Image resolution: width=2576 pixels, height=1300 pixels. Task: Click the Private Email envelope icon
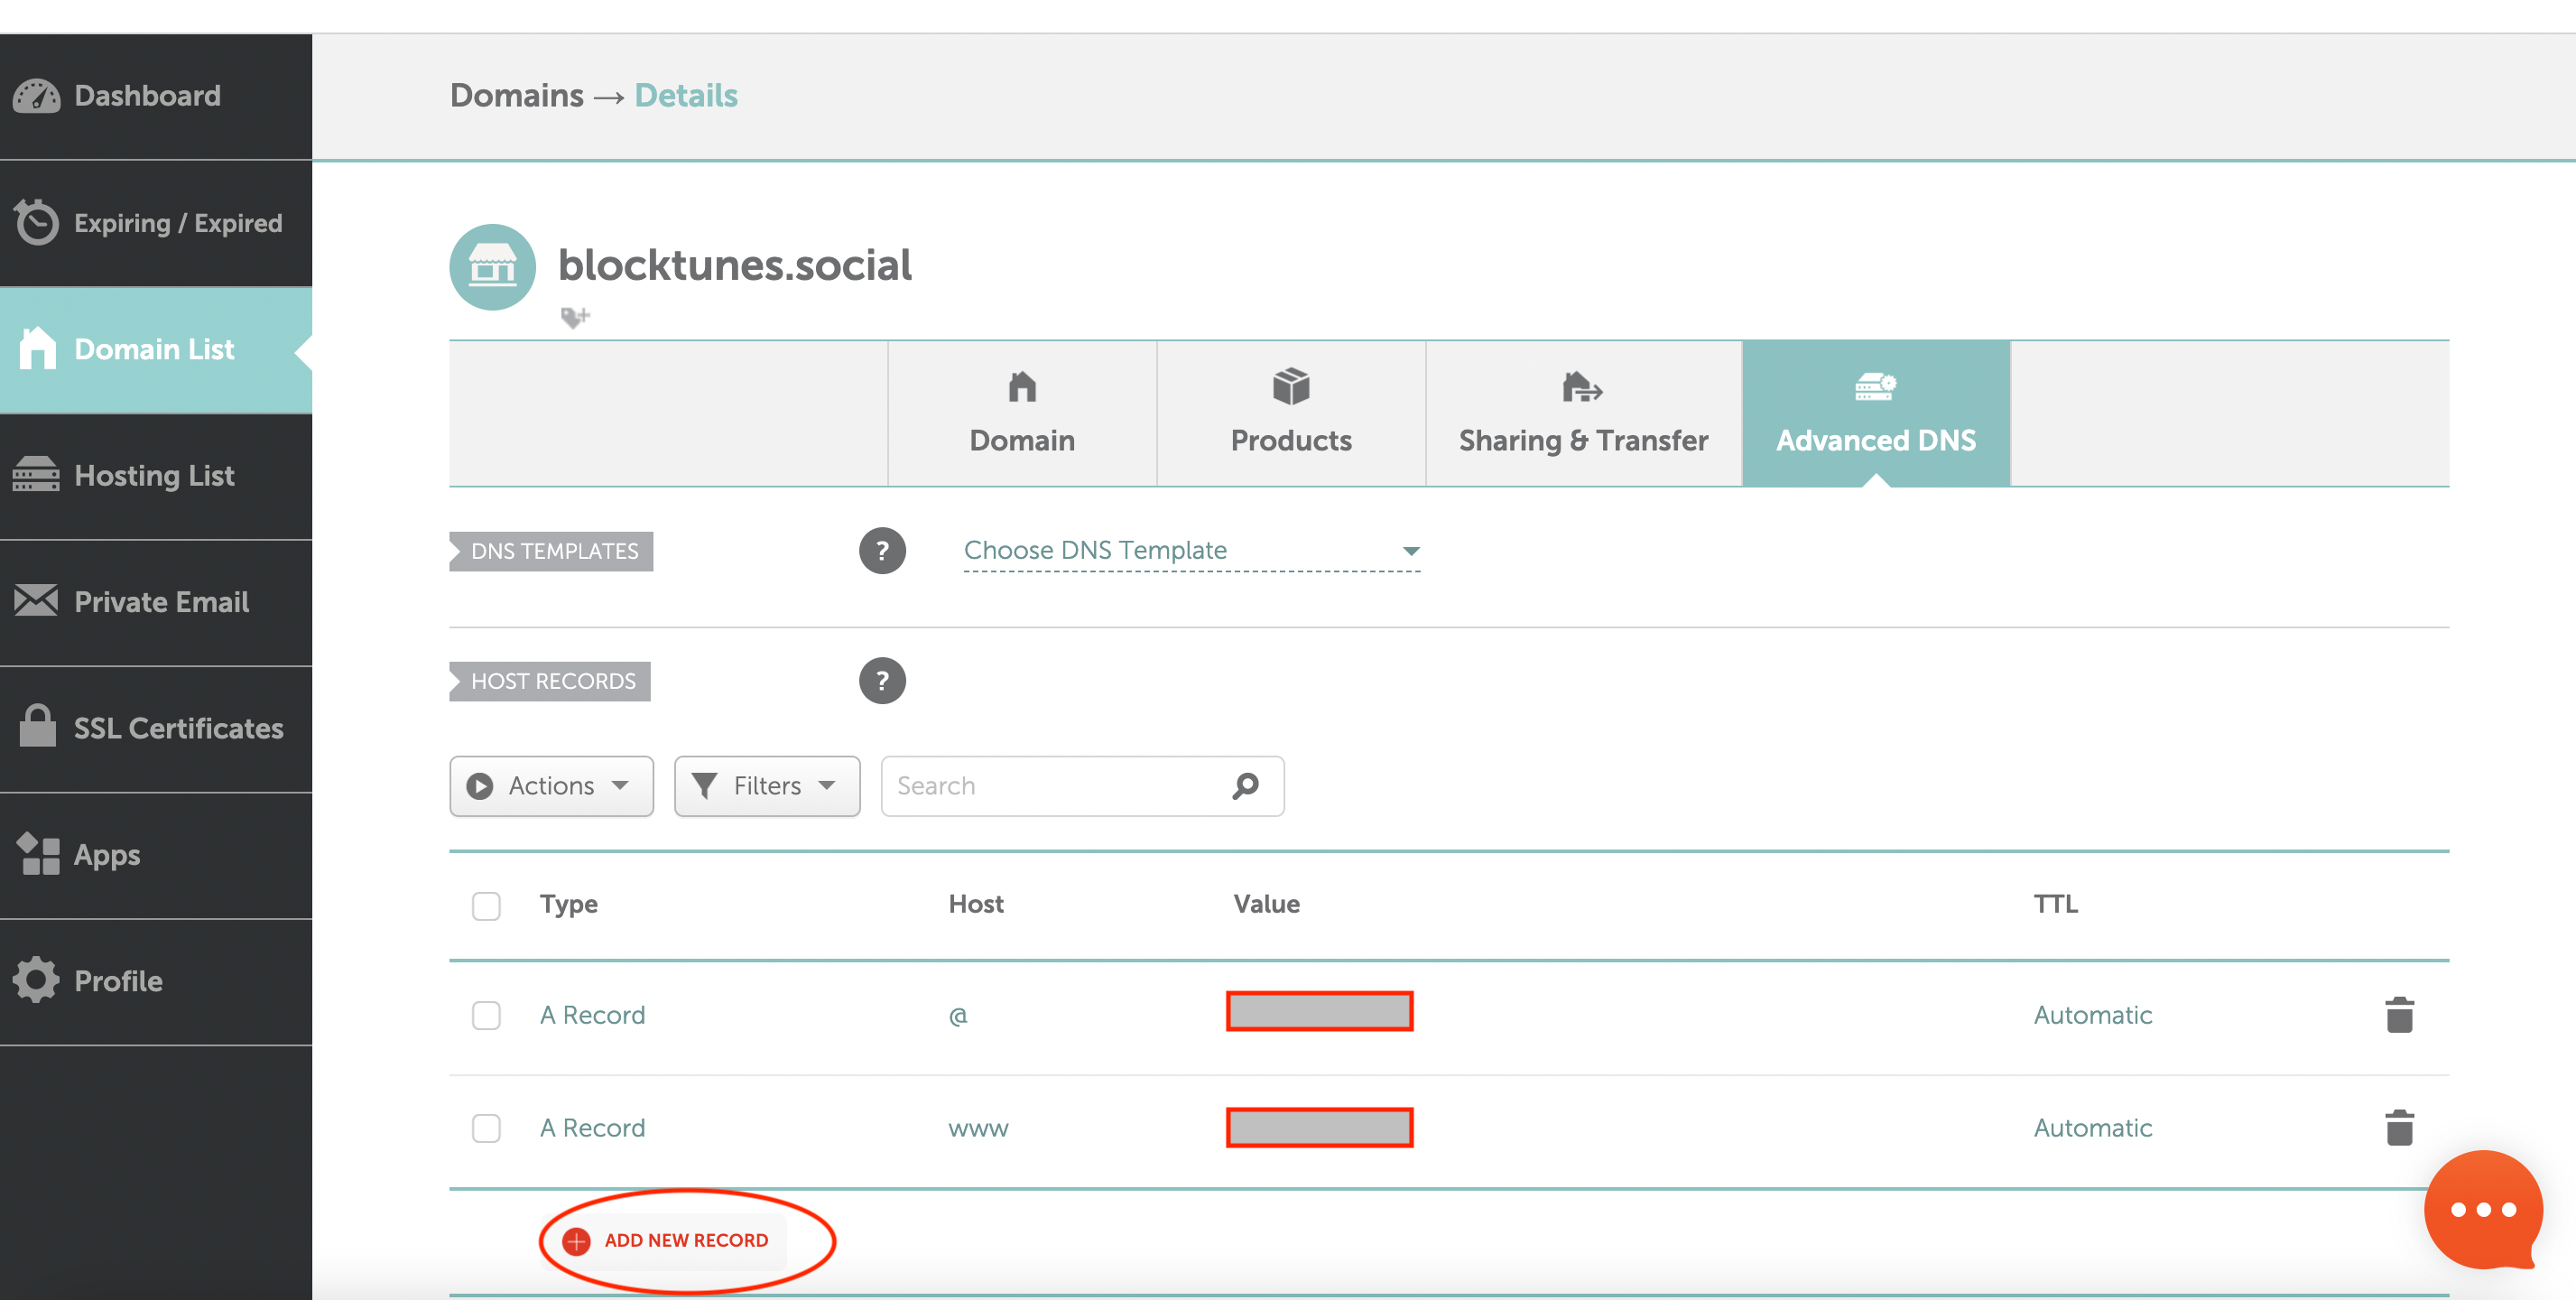37,601
